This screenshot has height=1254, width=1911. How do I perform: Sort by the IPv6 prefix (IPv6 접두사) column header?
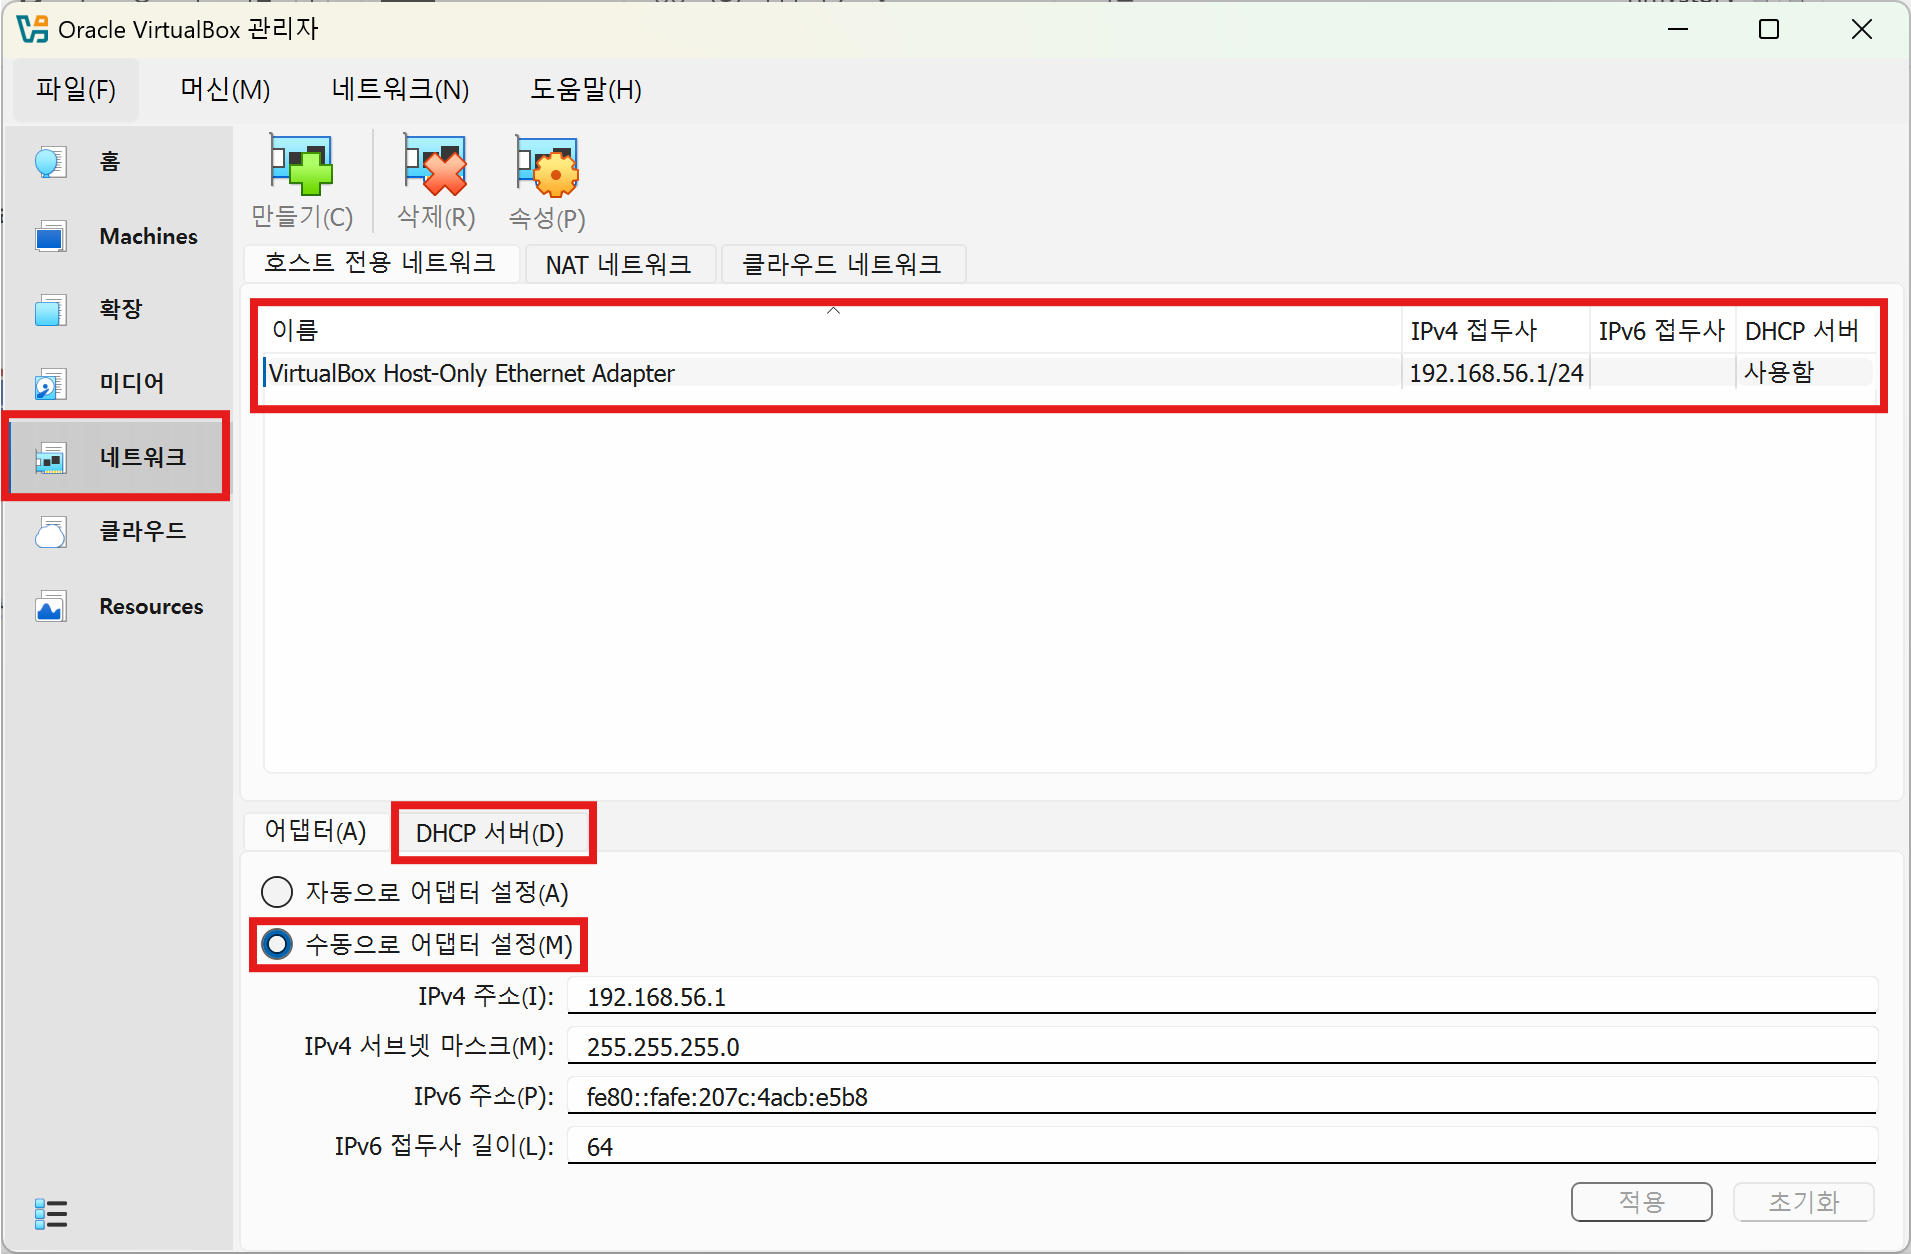click(1662, 331)
